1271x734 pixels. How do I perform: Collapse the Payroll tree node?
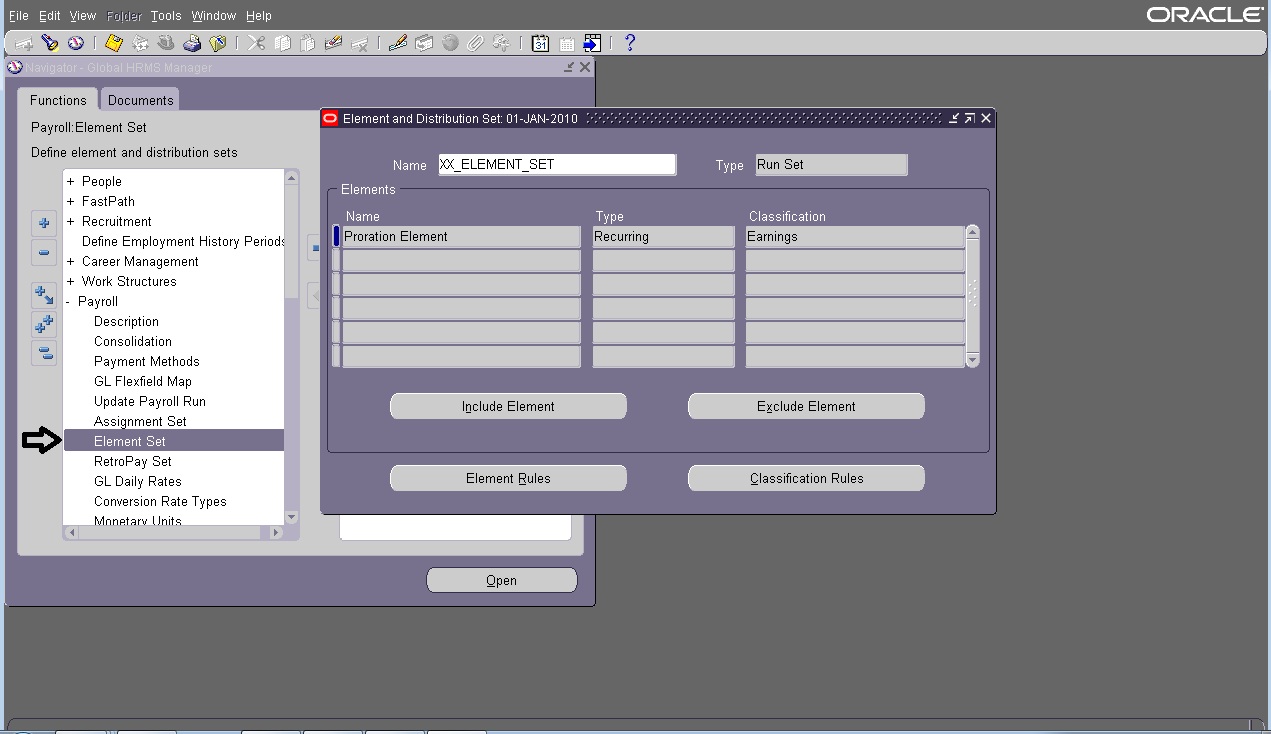coord(69,301)
